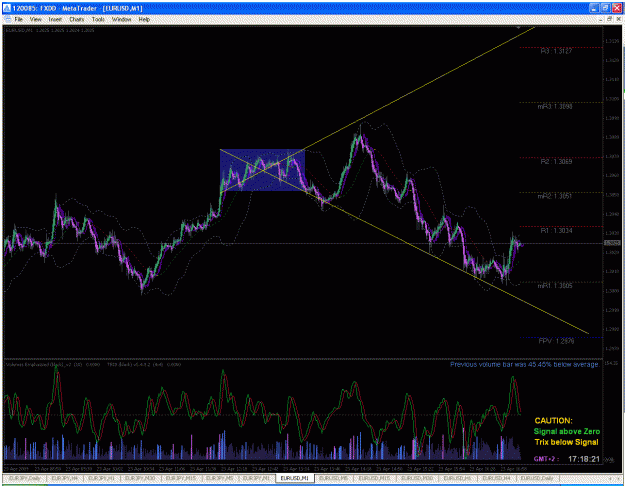
Task: Switch to the EURUSD,H4 chart tab
Action: pos(496,478)
